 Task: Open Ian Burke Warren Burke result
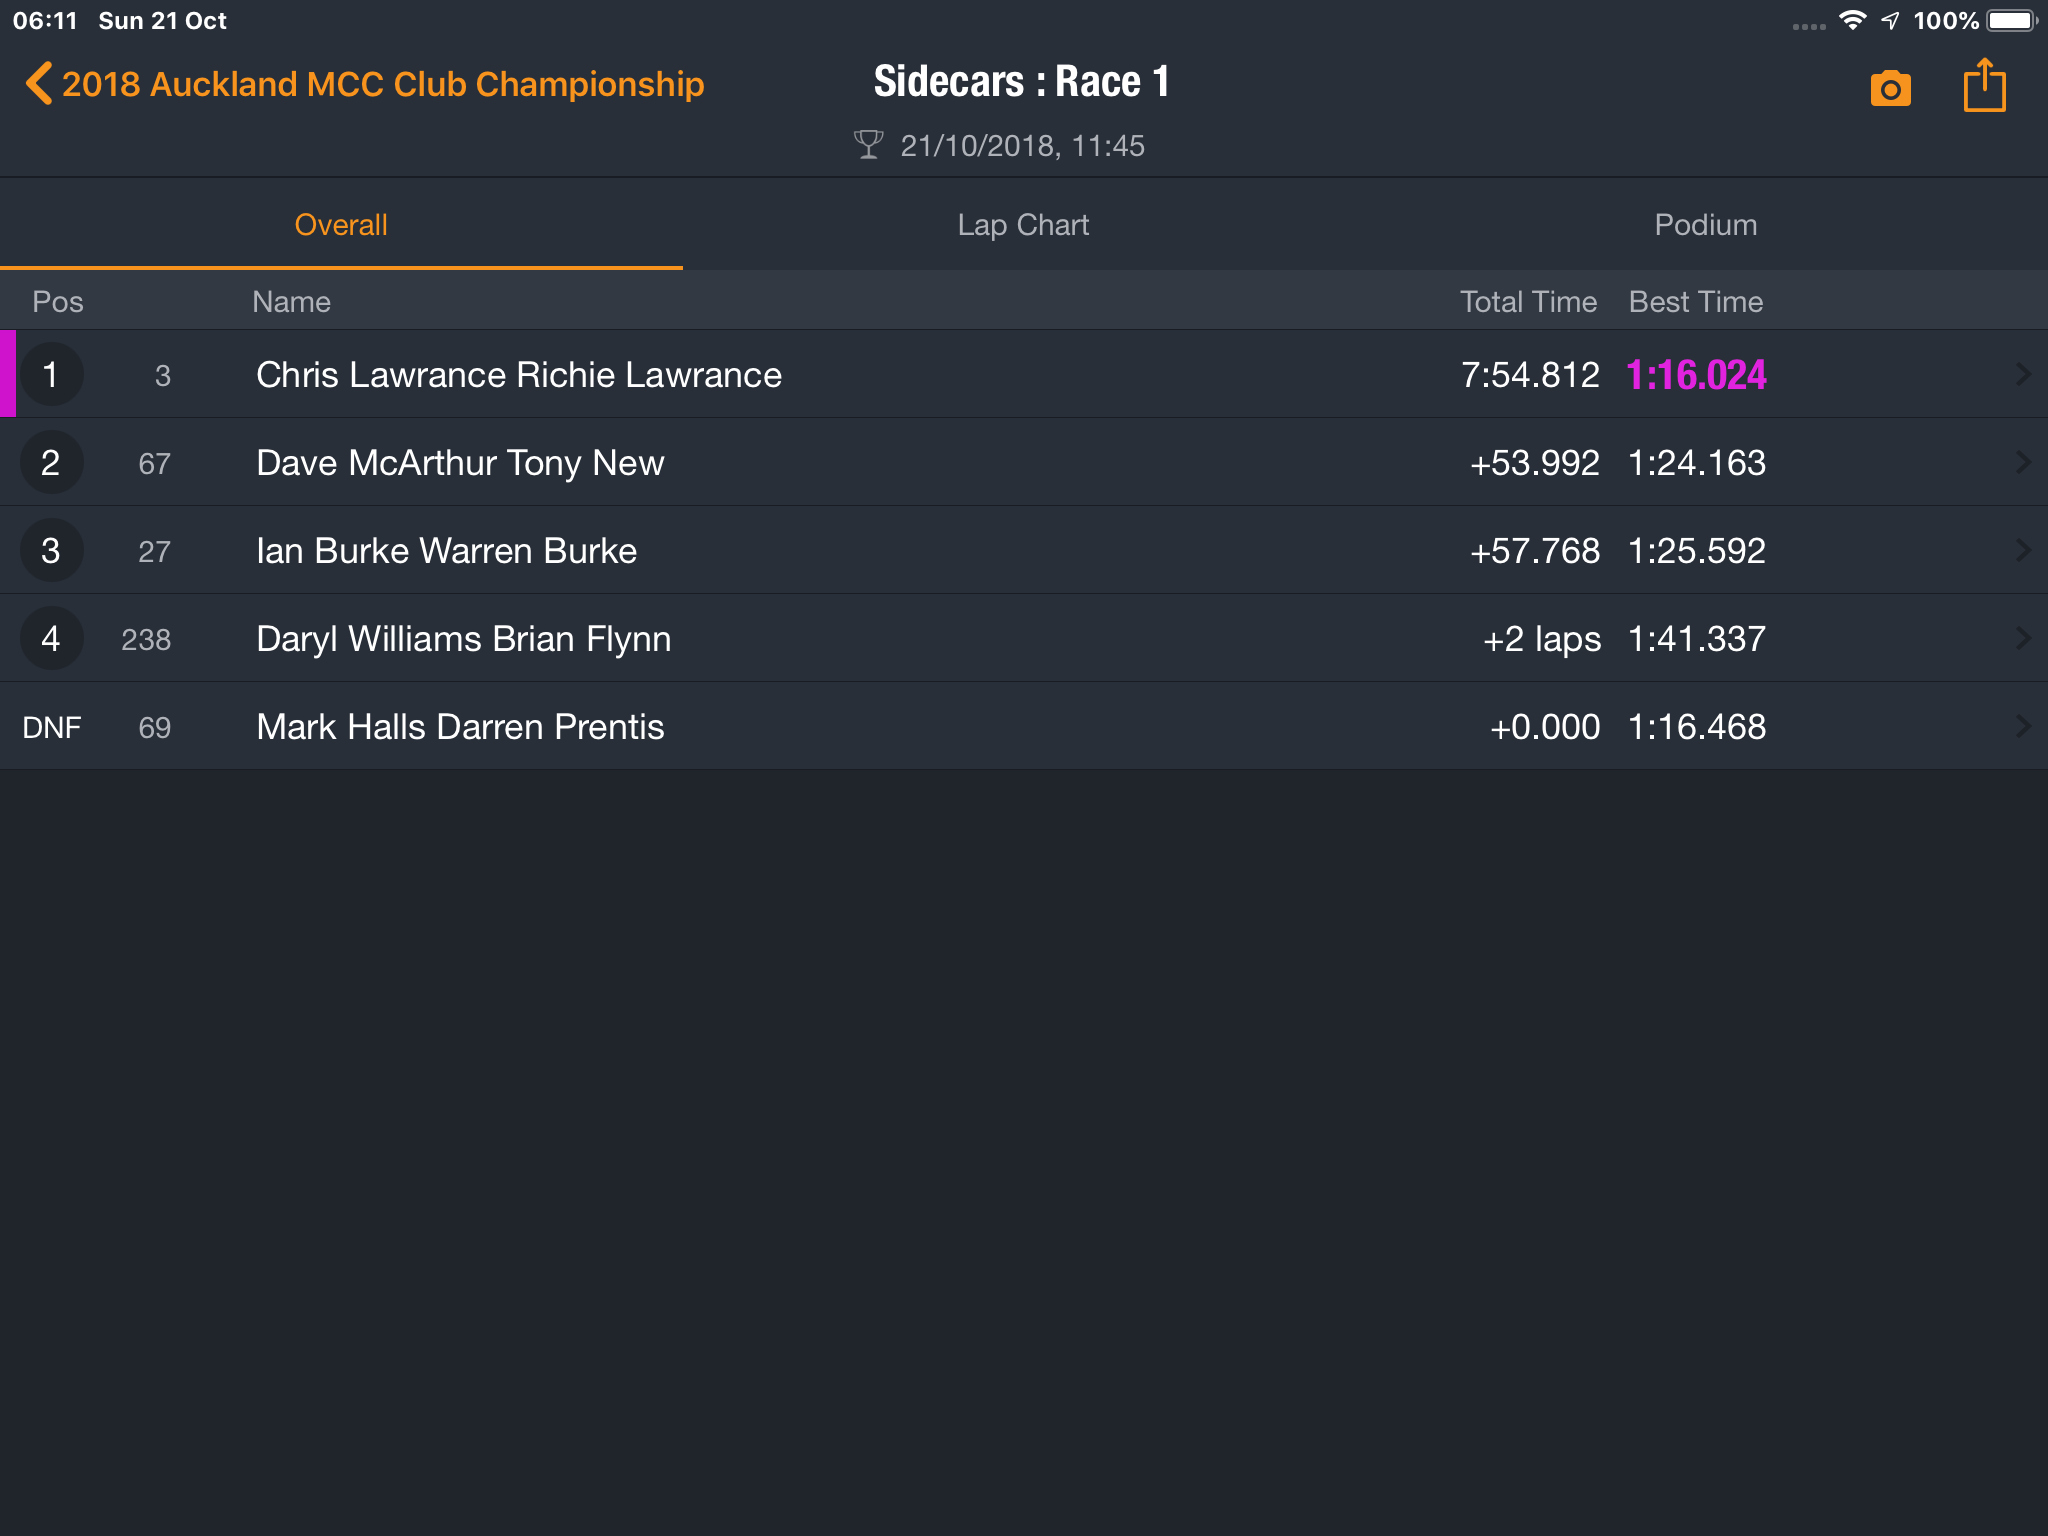coord(1024,550)
